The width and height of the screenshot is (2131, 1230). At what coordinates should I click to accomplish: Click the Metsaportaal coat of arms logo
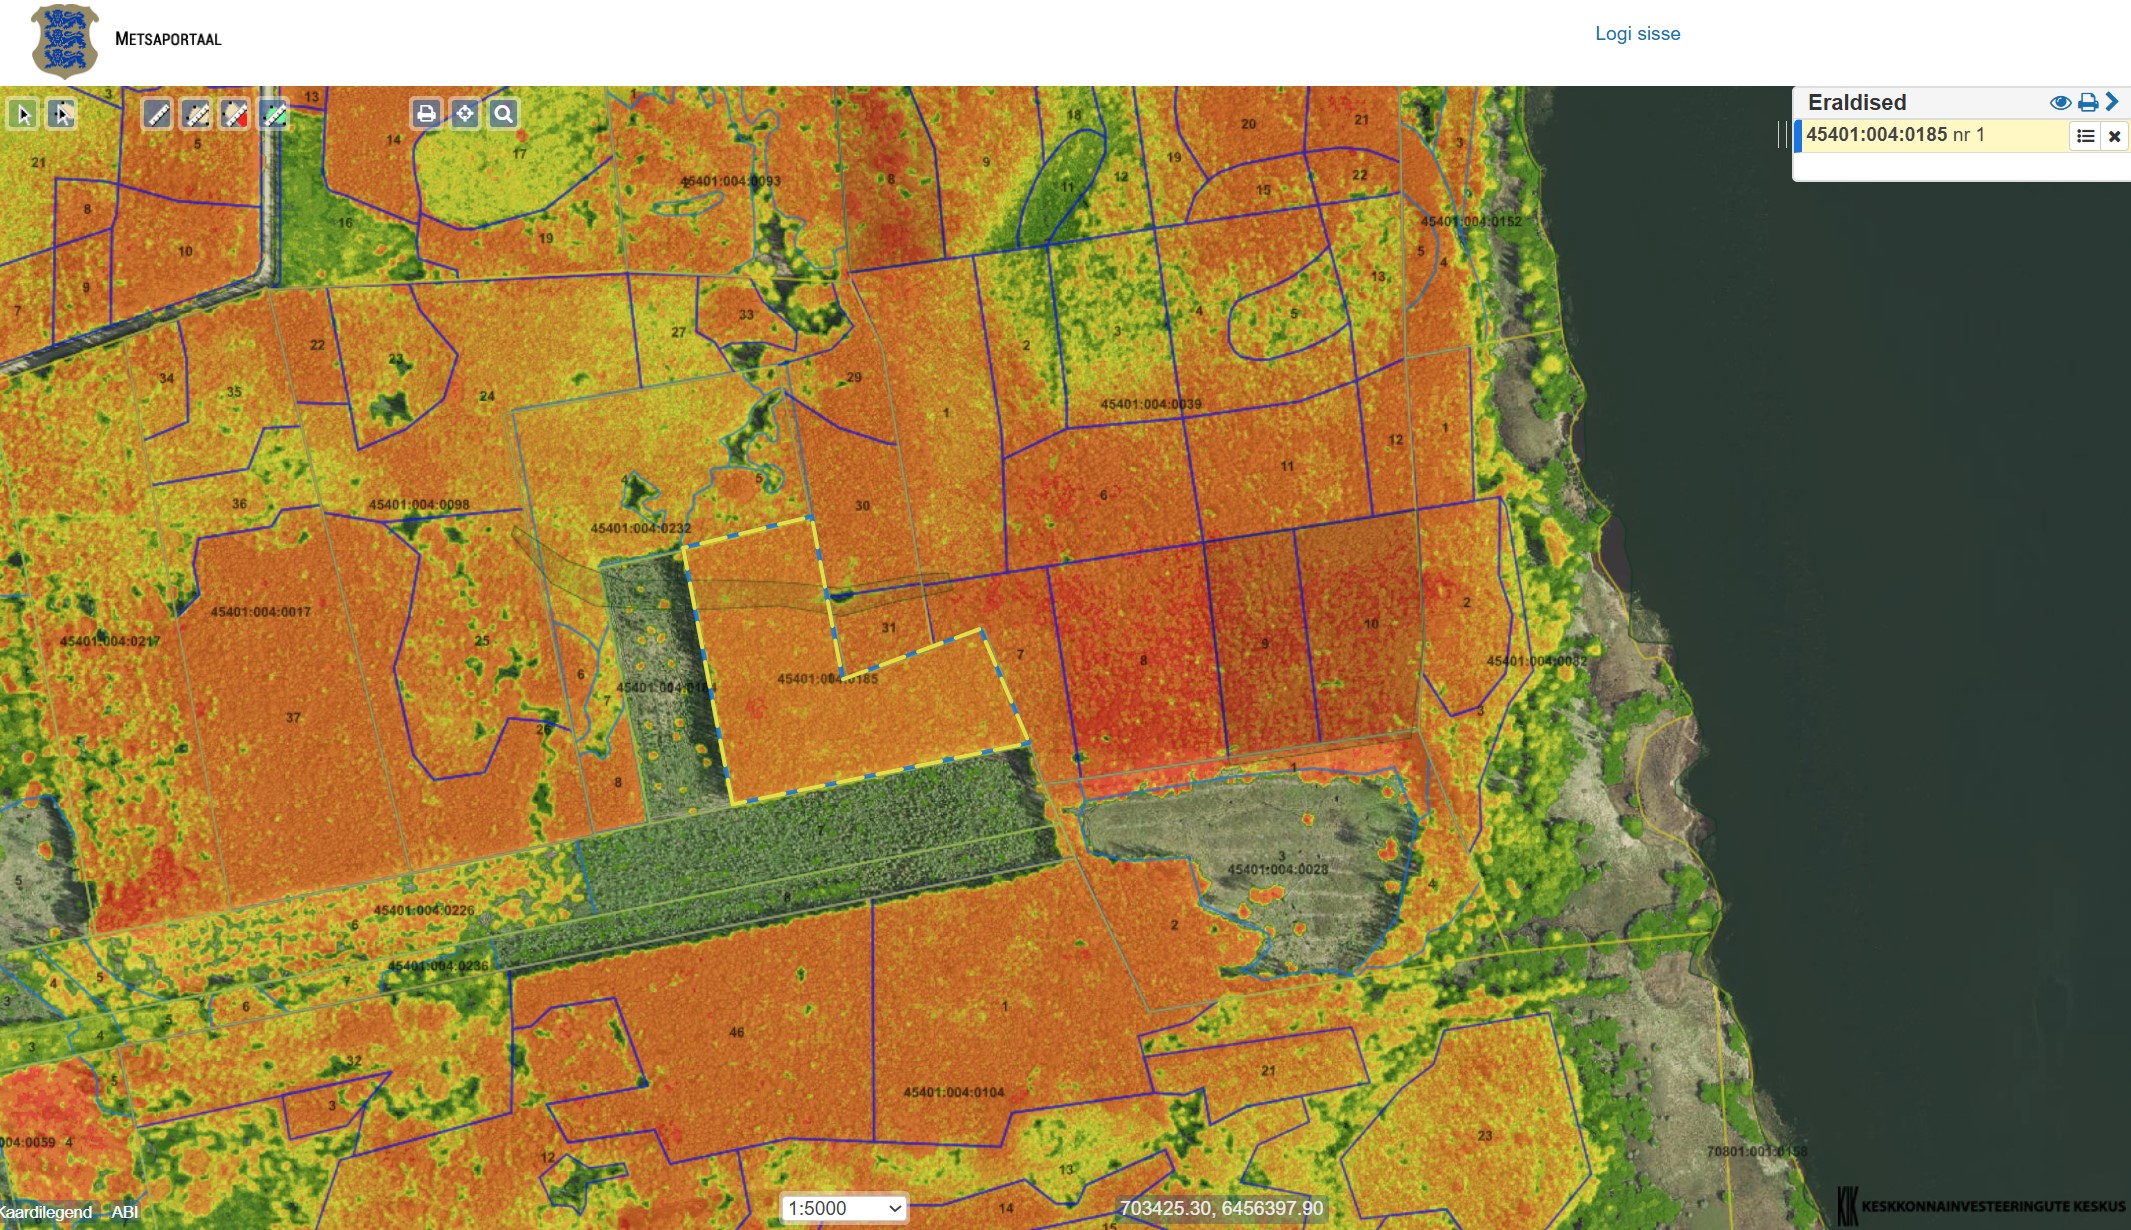(65, 41)
